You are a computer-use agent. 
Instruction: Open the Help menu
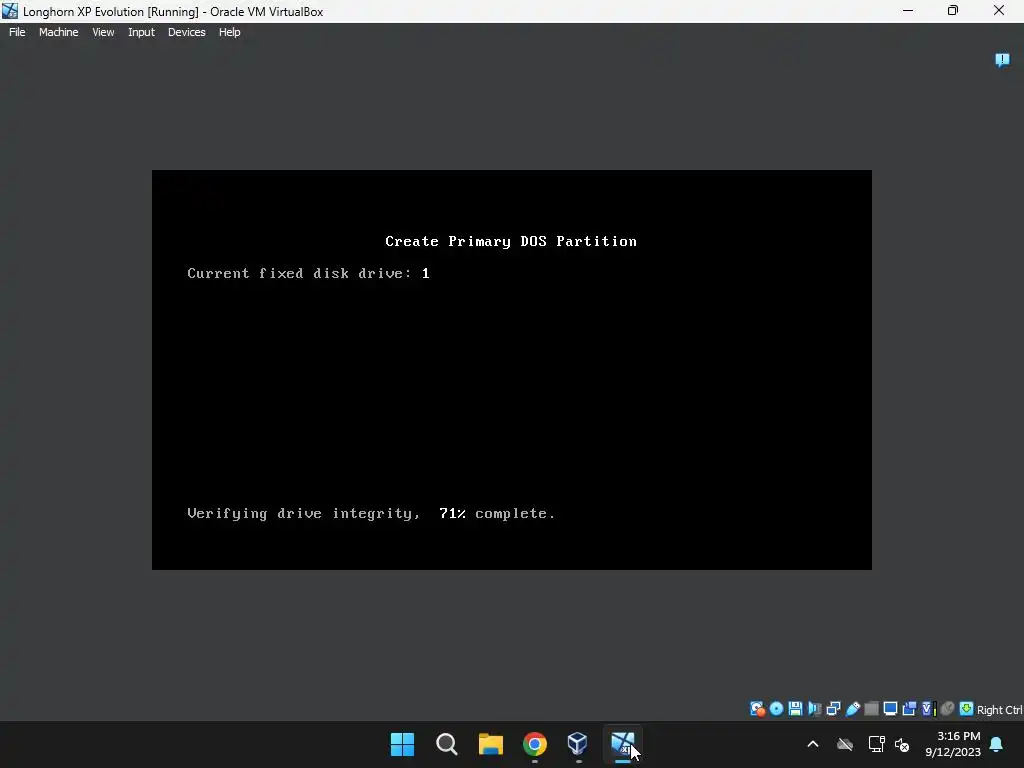(x=229, y=32)
